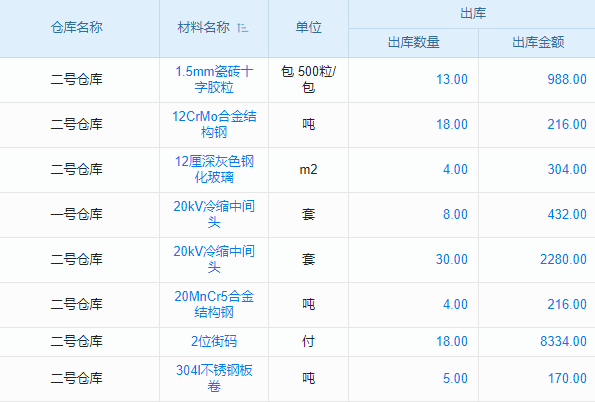Open the 12CrMo合金结构钢 material link

point(214,124)
